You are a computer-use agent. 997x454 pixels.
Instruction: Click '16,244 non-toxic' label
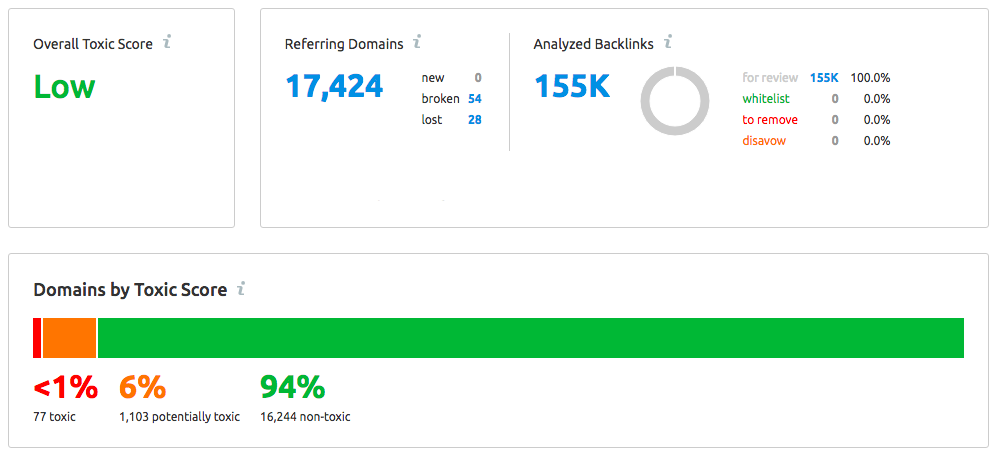point(305,417)
